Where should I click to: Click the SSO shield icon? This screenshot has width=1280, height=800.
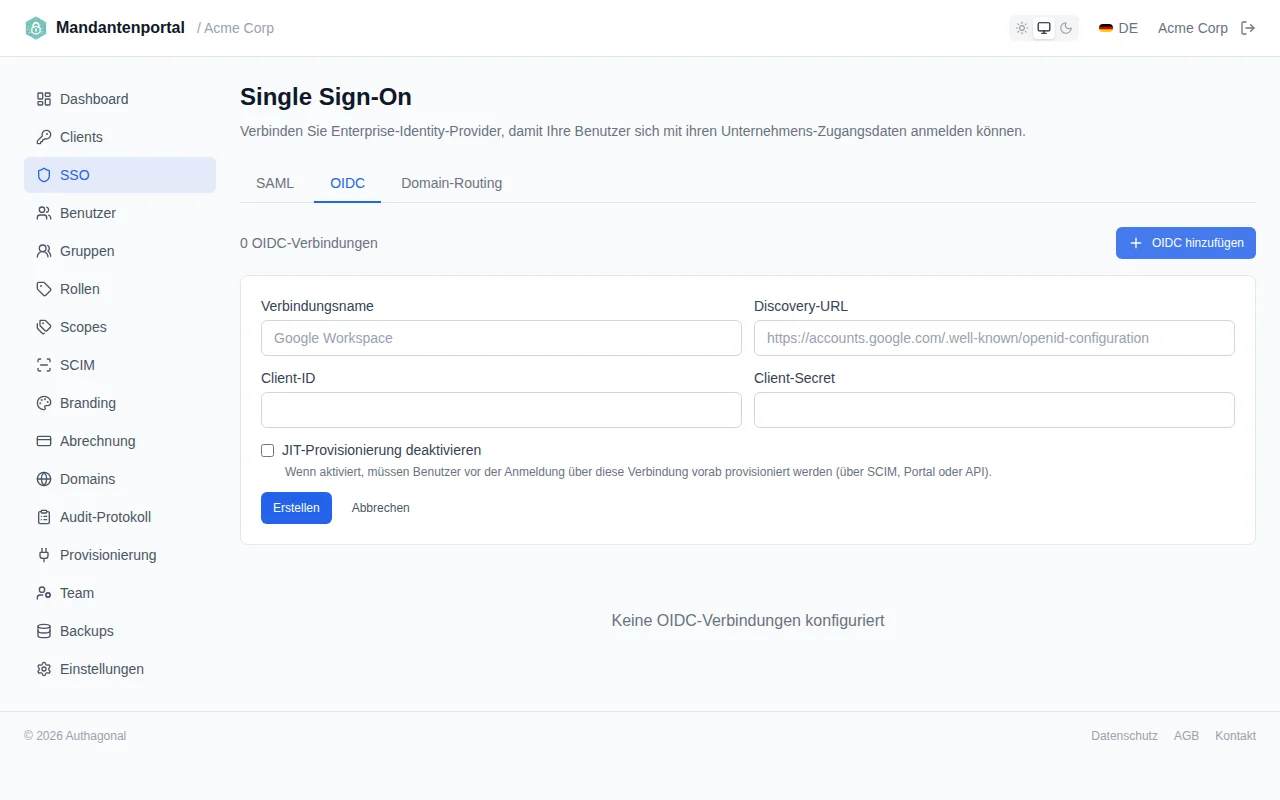click(44, 175)
